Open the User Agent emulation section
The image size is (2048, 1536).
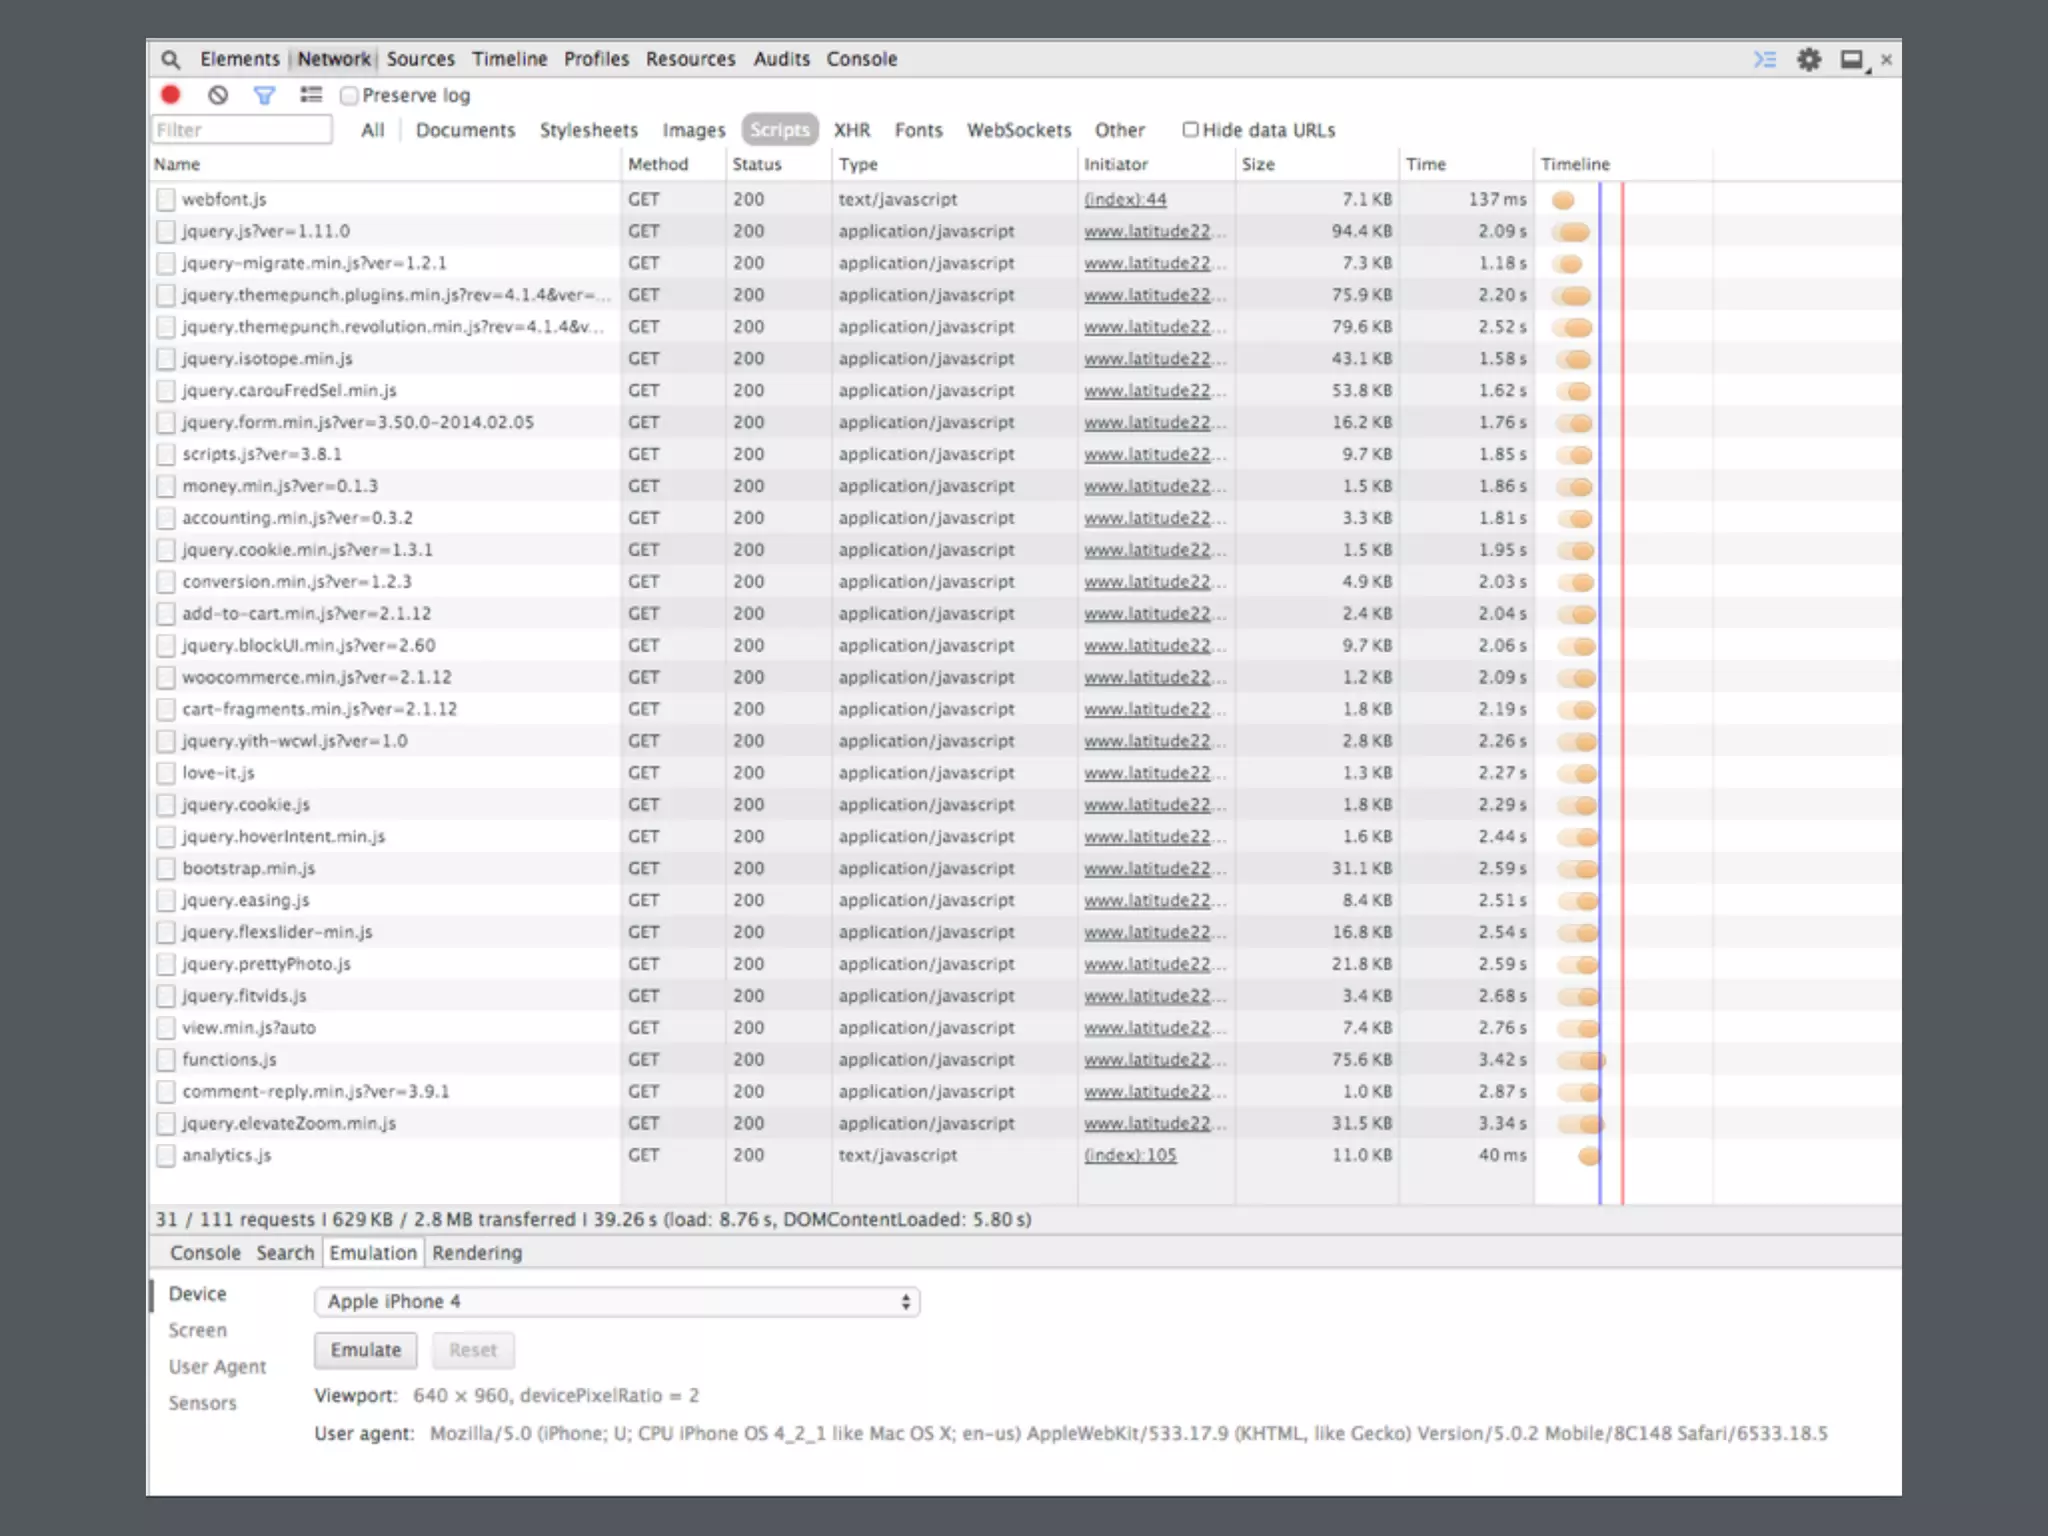point(217,1367)
